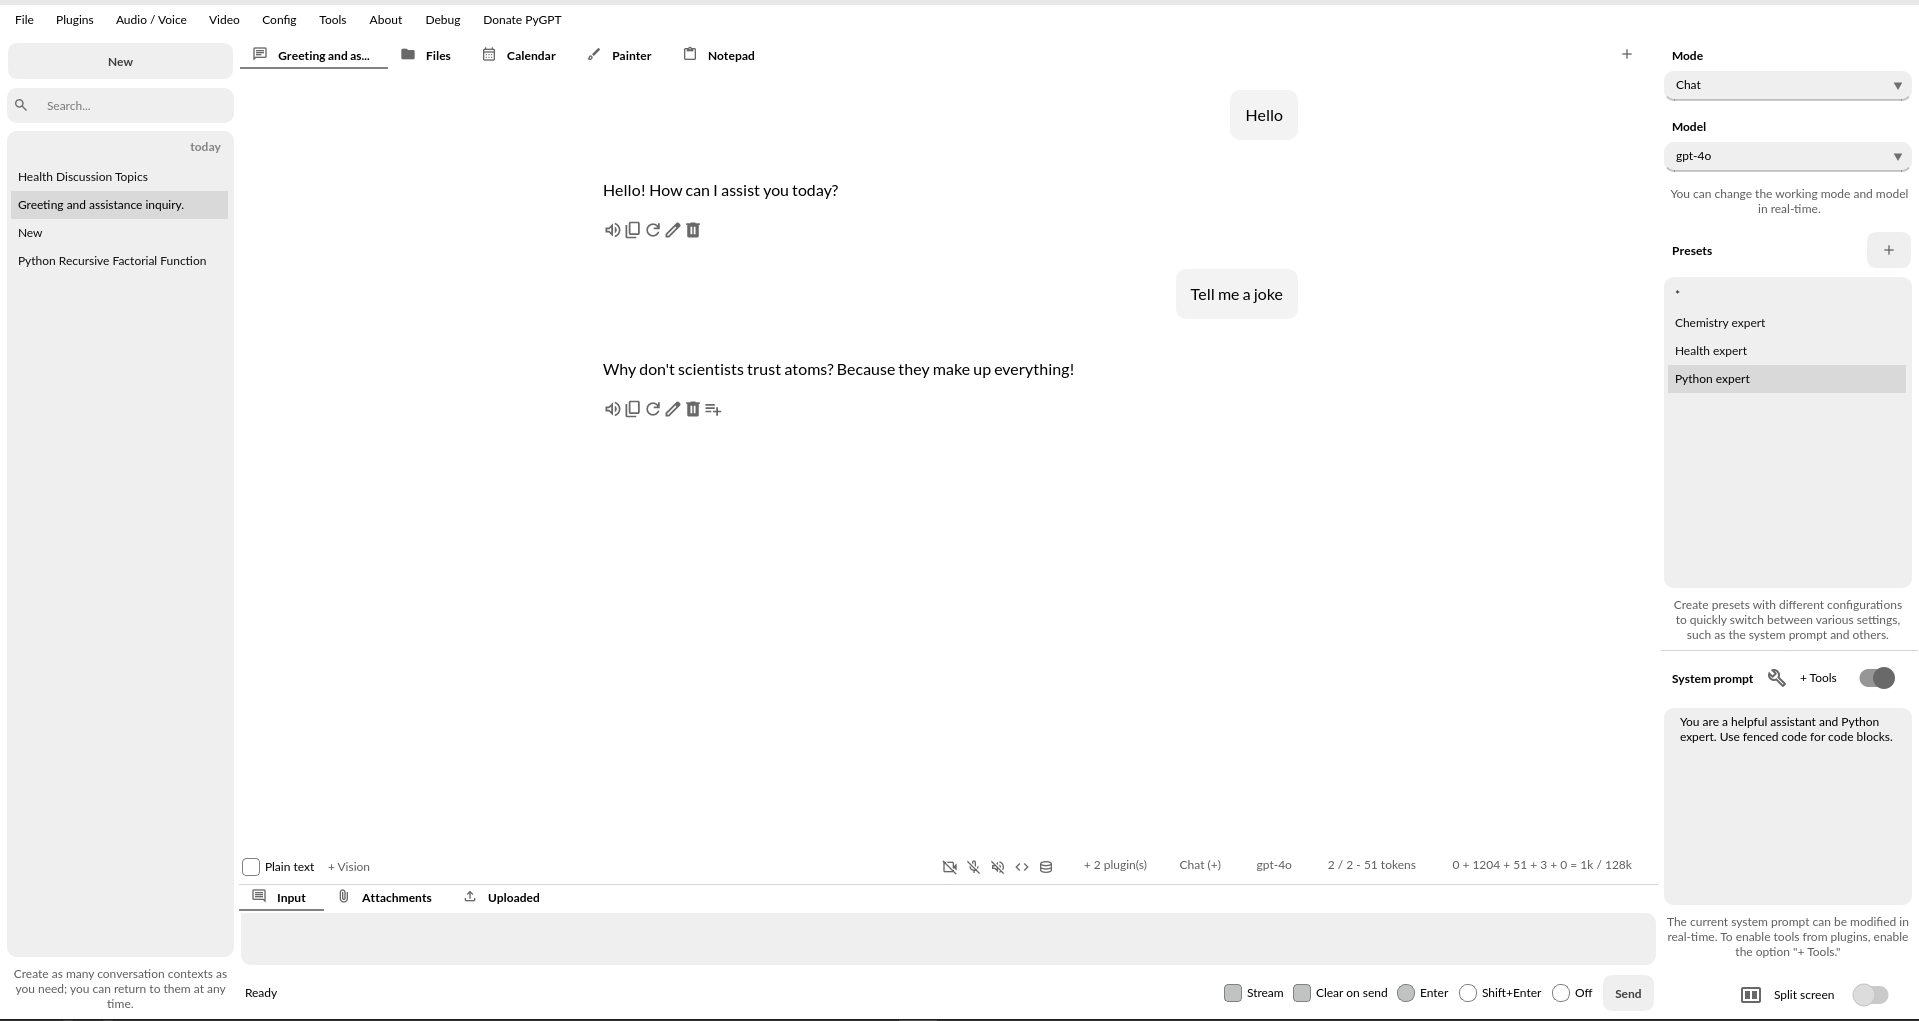Image resolution: width=1919 pixels, height=1021 pixels.
Task: Enable the Plain text checkbox
Action: 252,867
